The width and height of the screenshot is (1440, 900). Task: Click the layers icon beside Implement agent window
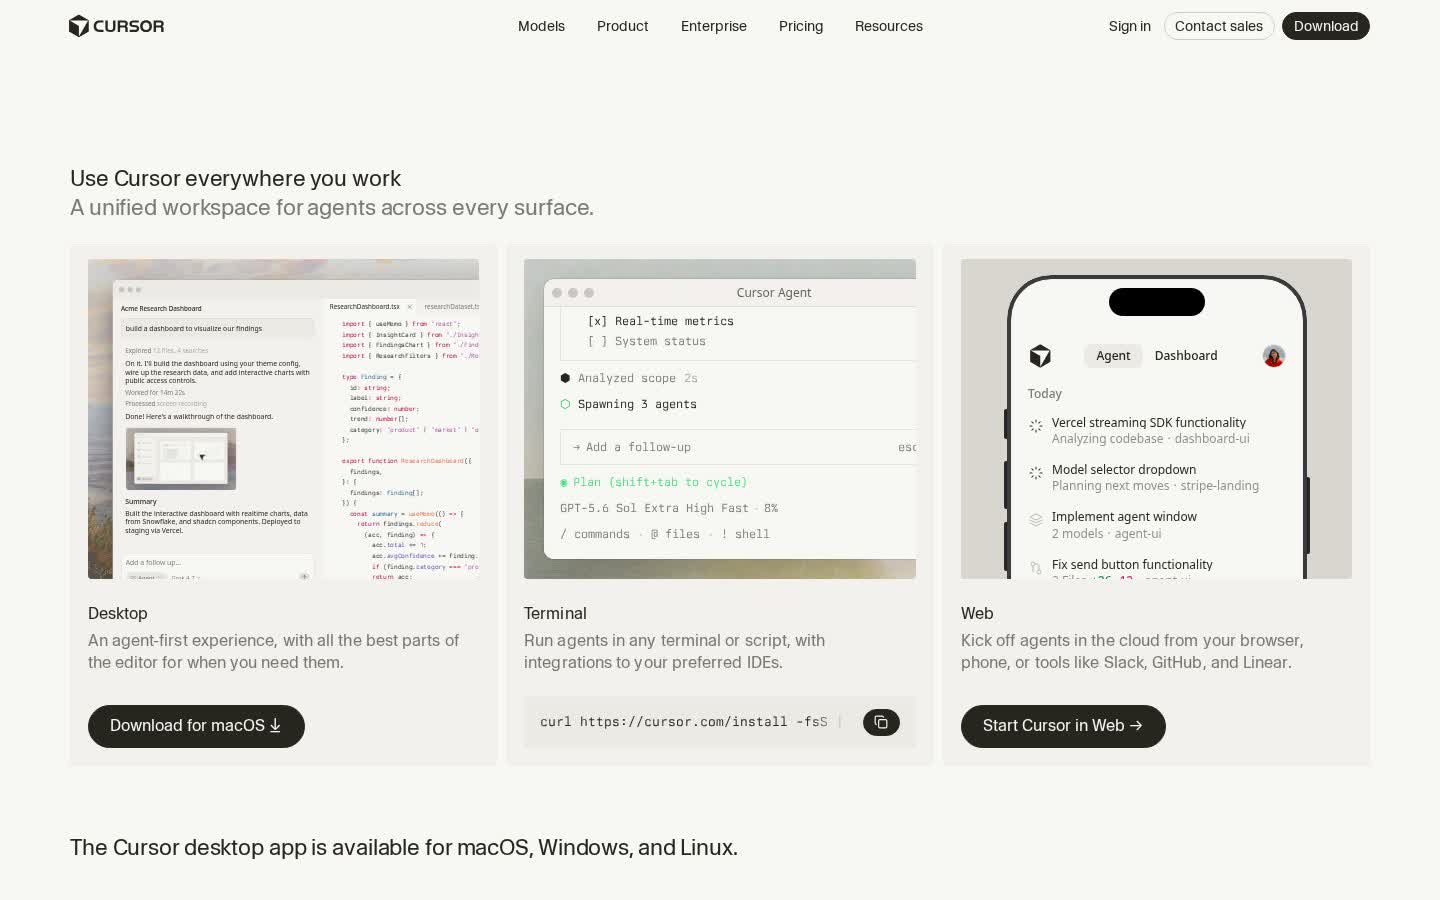[1036, 520]
